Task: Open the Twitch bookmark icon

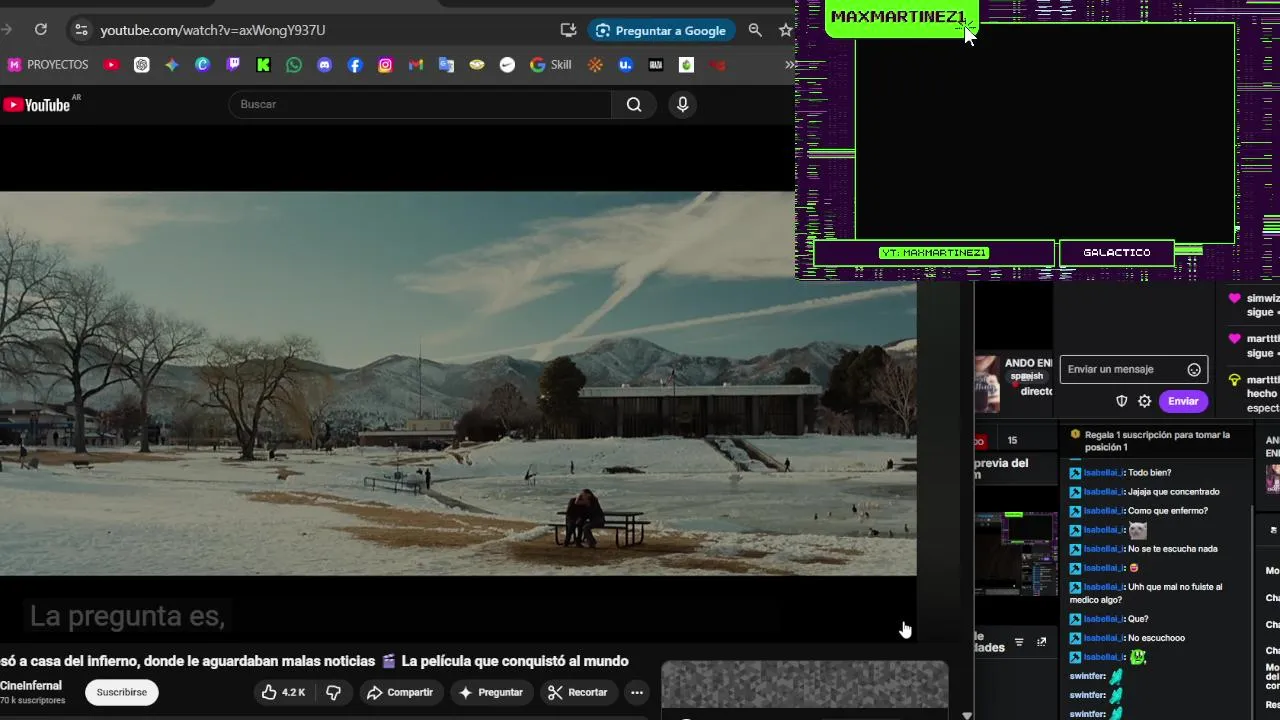Action: (233, 65)
